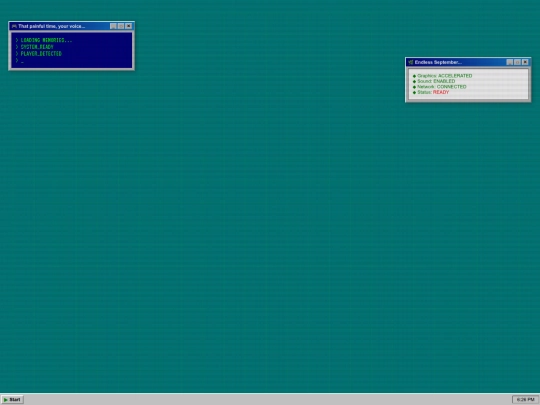Maximize the 'That painful time, your voice...' window
540x405 pixels.
(121, 26)
